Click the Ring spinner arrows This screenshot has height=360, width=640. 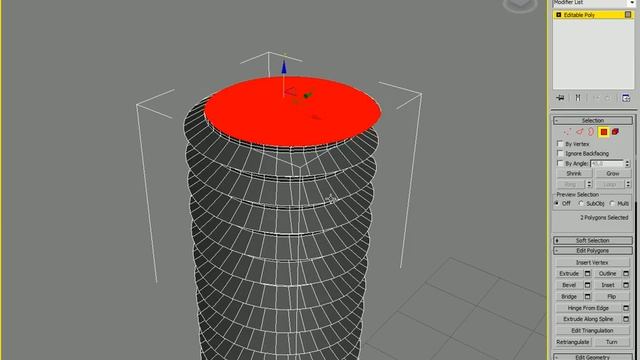point(589,184)
